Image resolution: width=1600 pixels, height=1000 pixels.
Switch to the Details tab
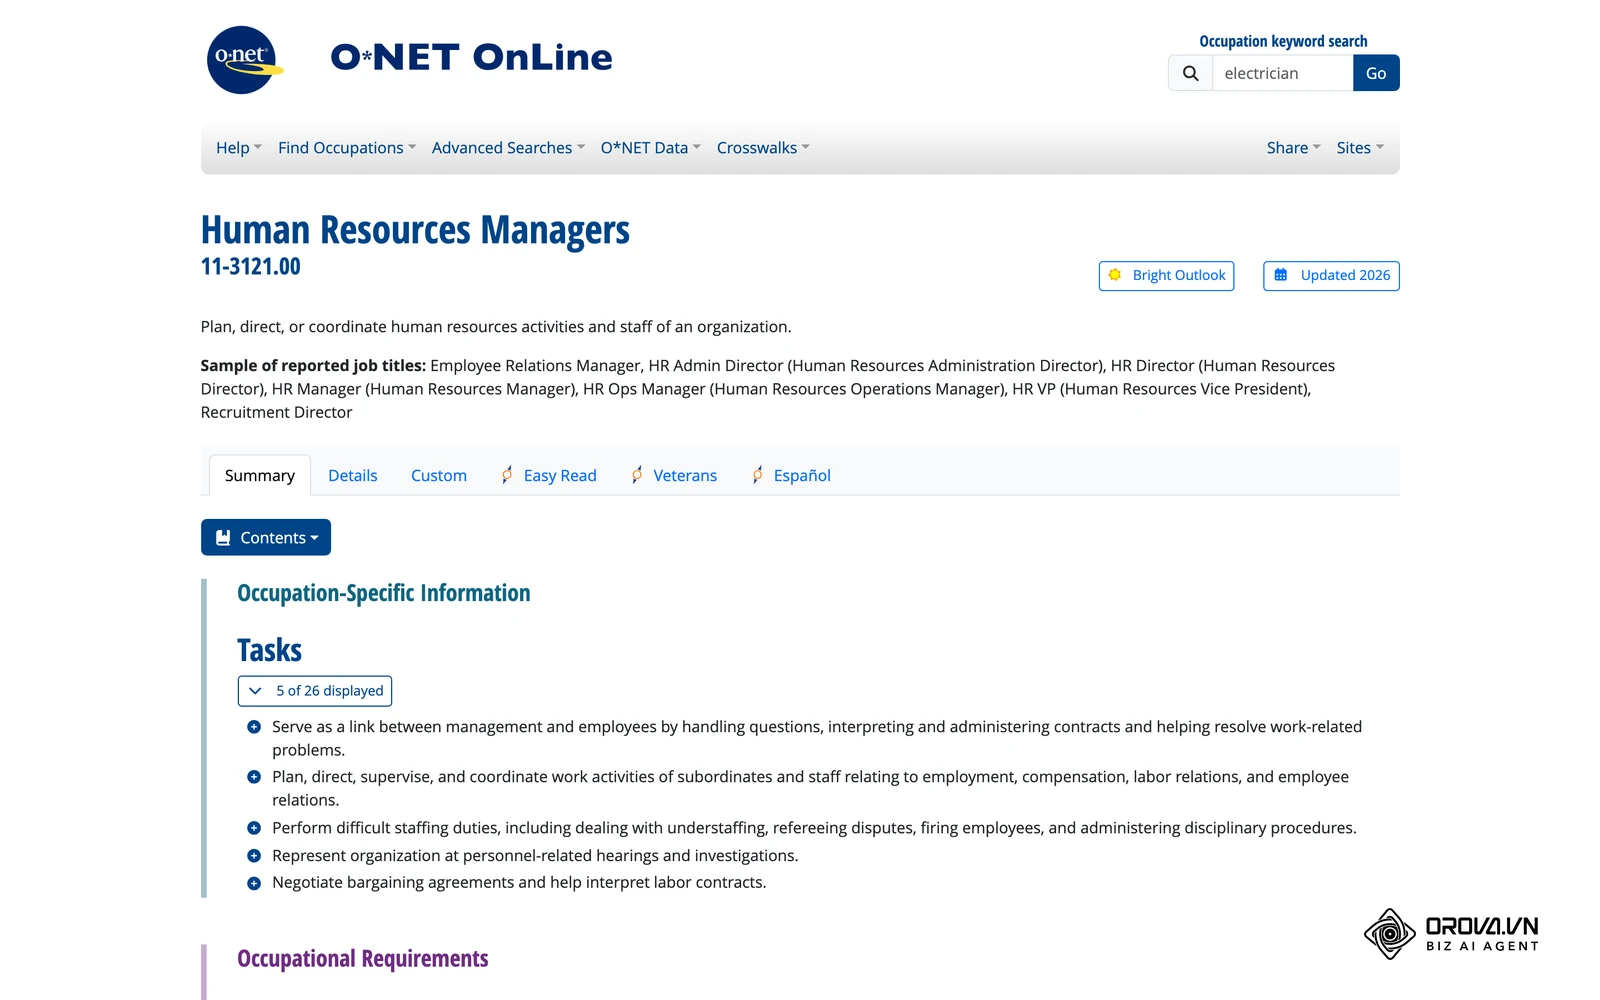[353, 476]
